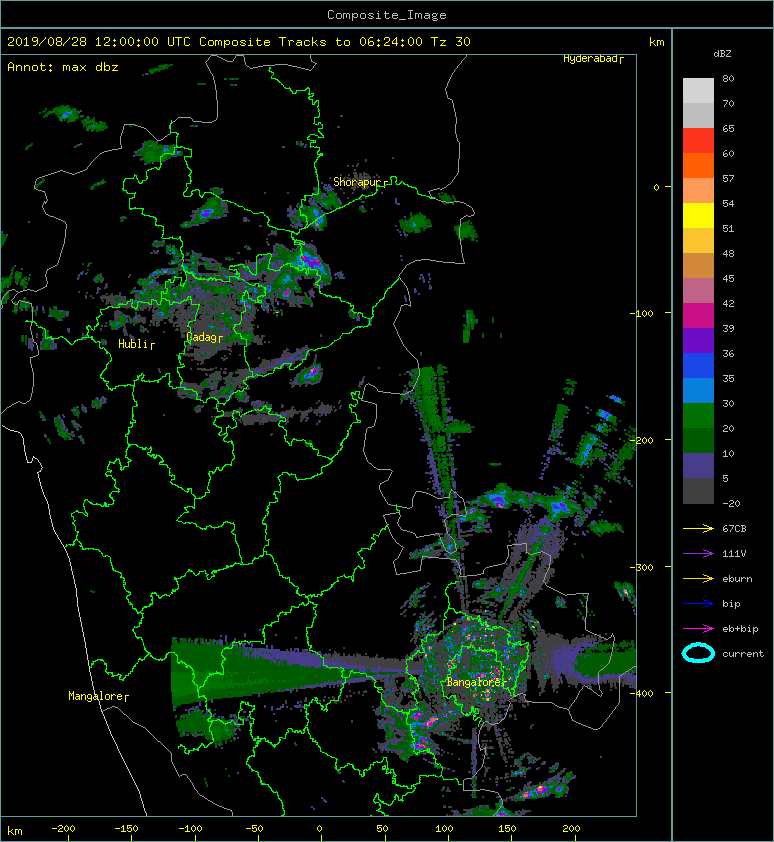Click the bip legend label
The height and width of the screenshot is (842, 774).
[x=732, y=604]
